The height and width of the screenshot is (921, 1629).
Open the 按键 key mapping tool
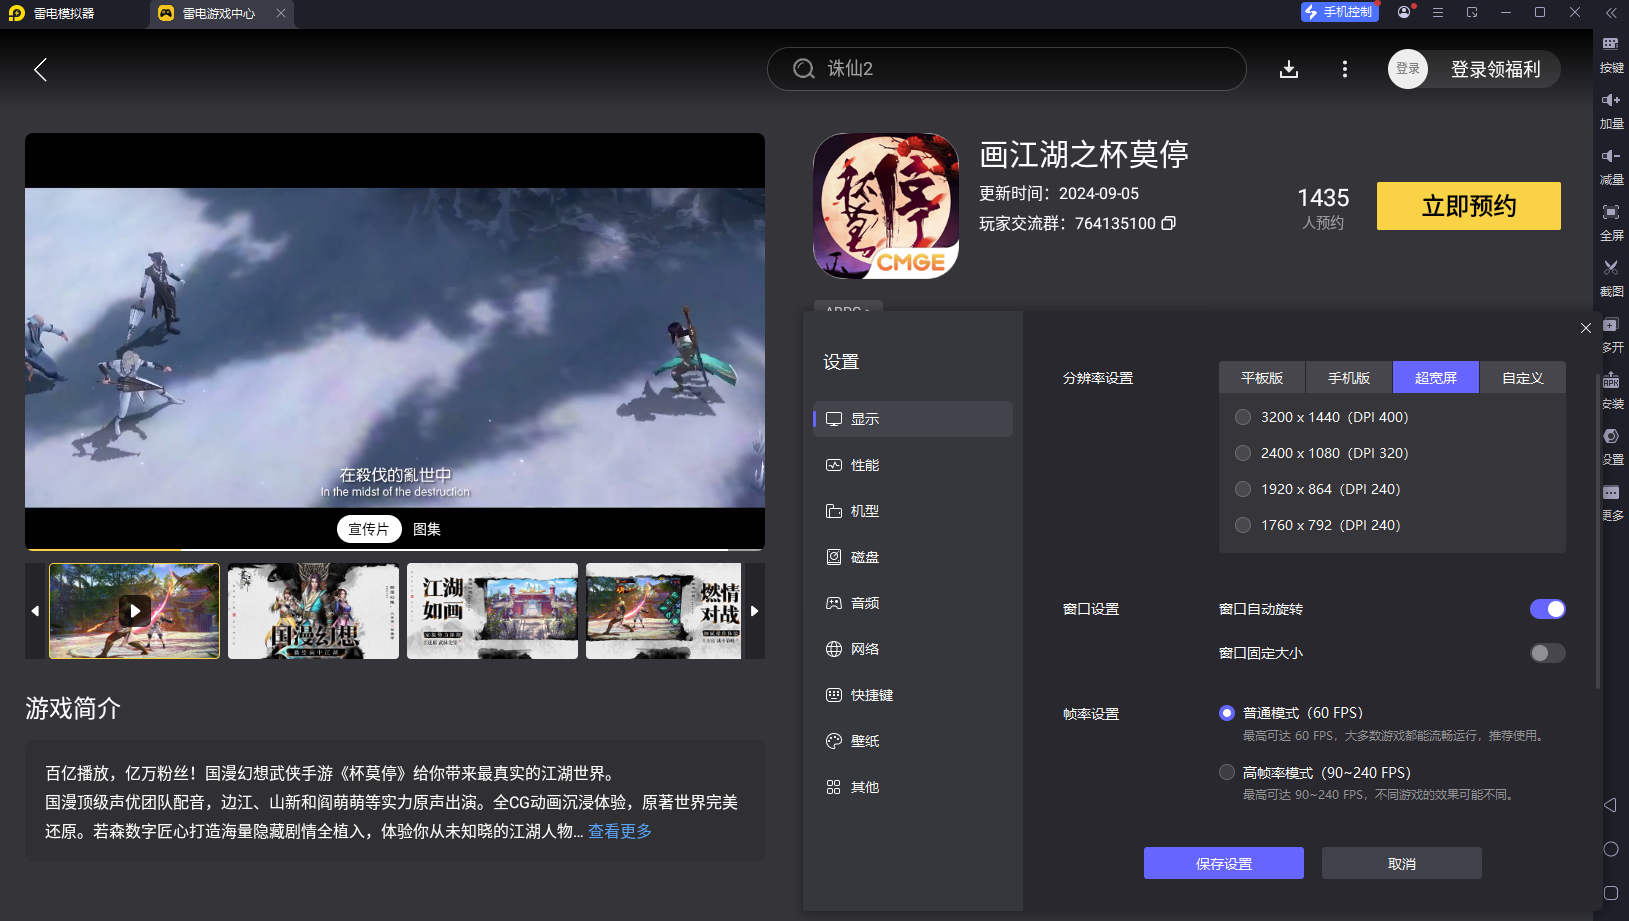(1611, 55)
